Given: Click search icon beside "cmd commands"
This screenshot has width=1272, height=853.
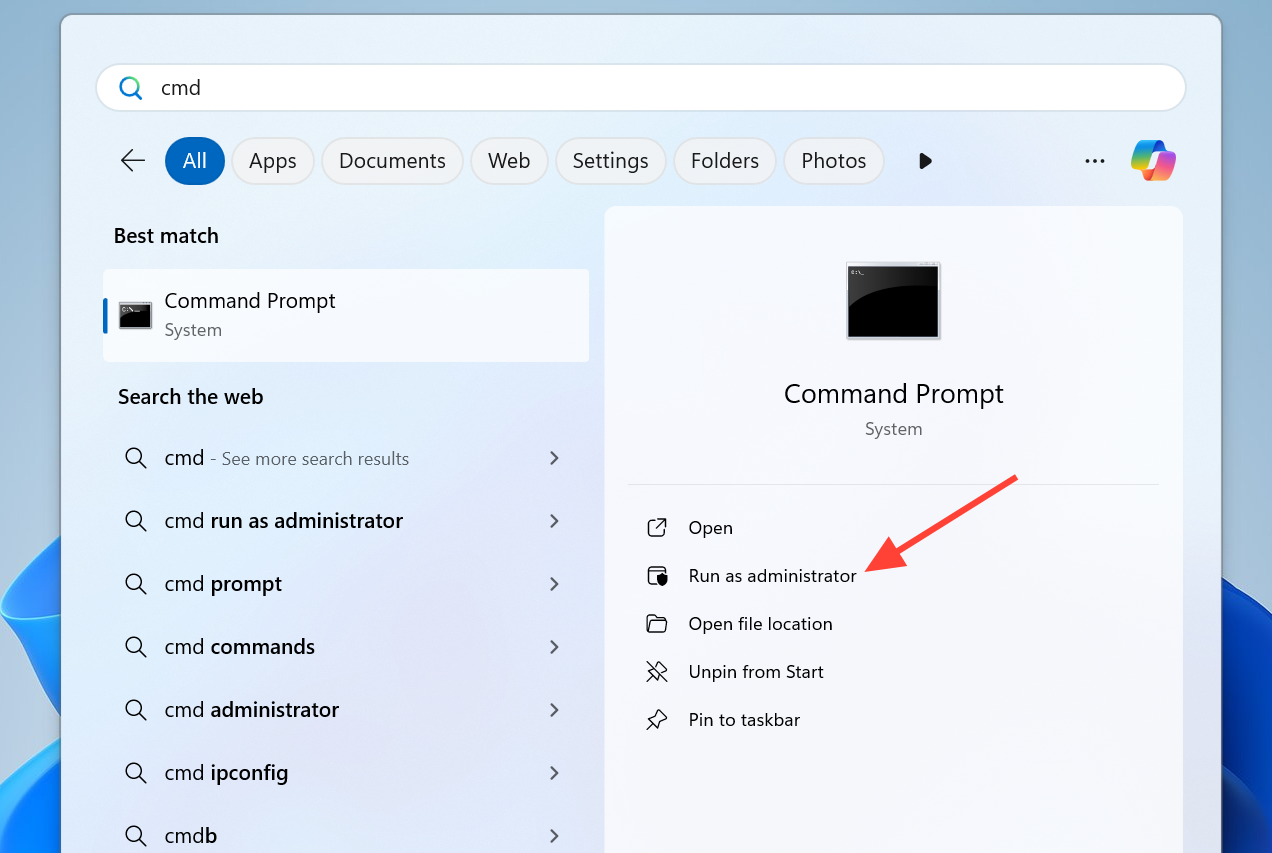Looking at the screenshot, I should point(136,647).
